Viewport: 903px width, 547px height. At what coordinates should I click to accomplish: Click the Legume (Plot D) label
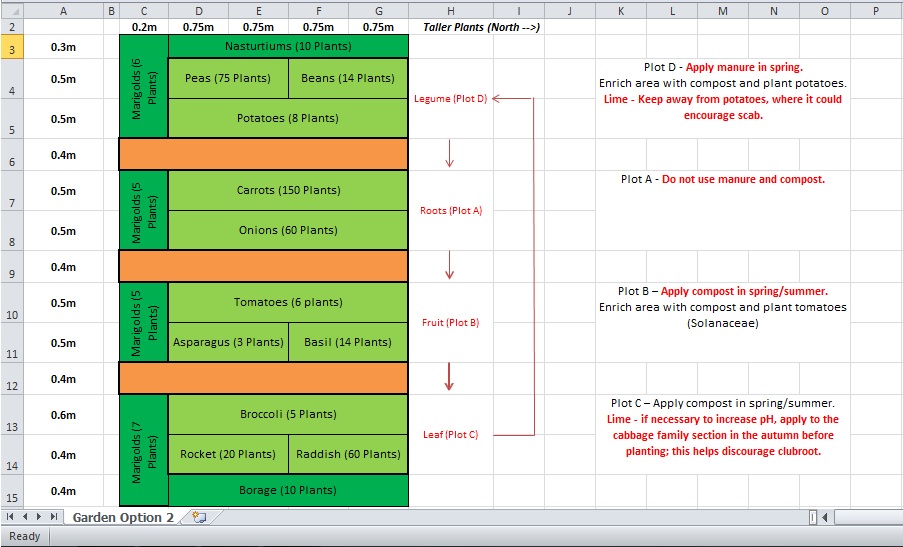(450, 99)
